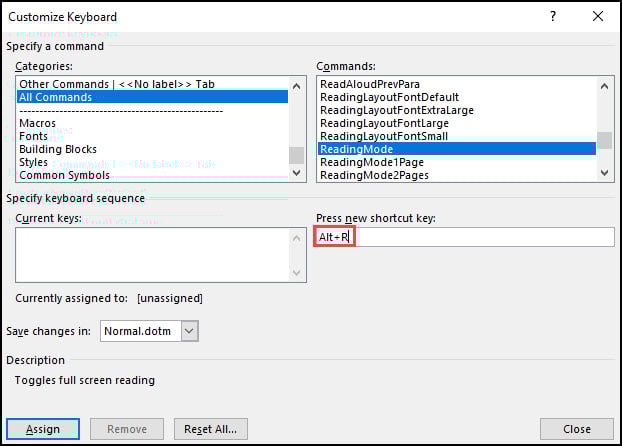Click the X icon in title bar

pos(598,16)
